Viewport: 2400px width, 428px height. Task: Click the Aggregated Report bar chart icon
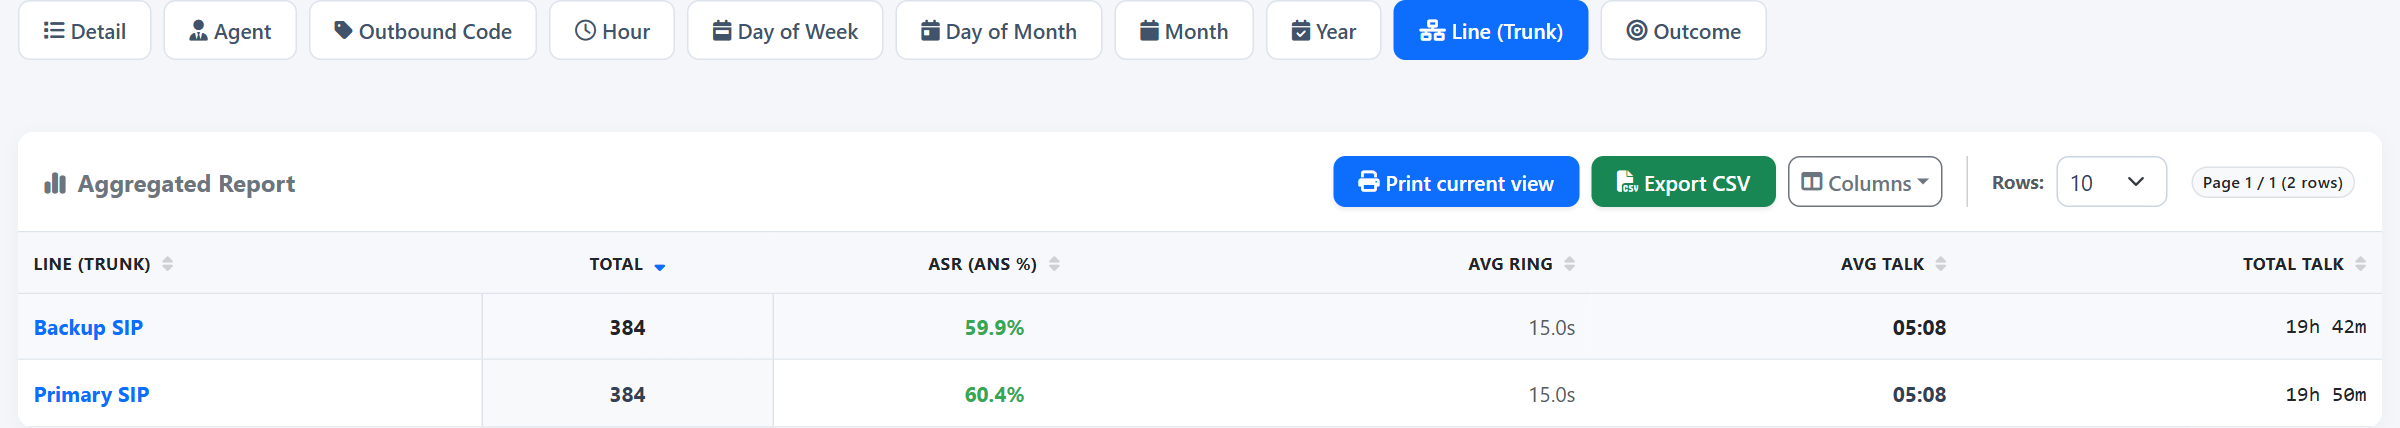click(x=55, y=183)
